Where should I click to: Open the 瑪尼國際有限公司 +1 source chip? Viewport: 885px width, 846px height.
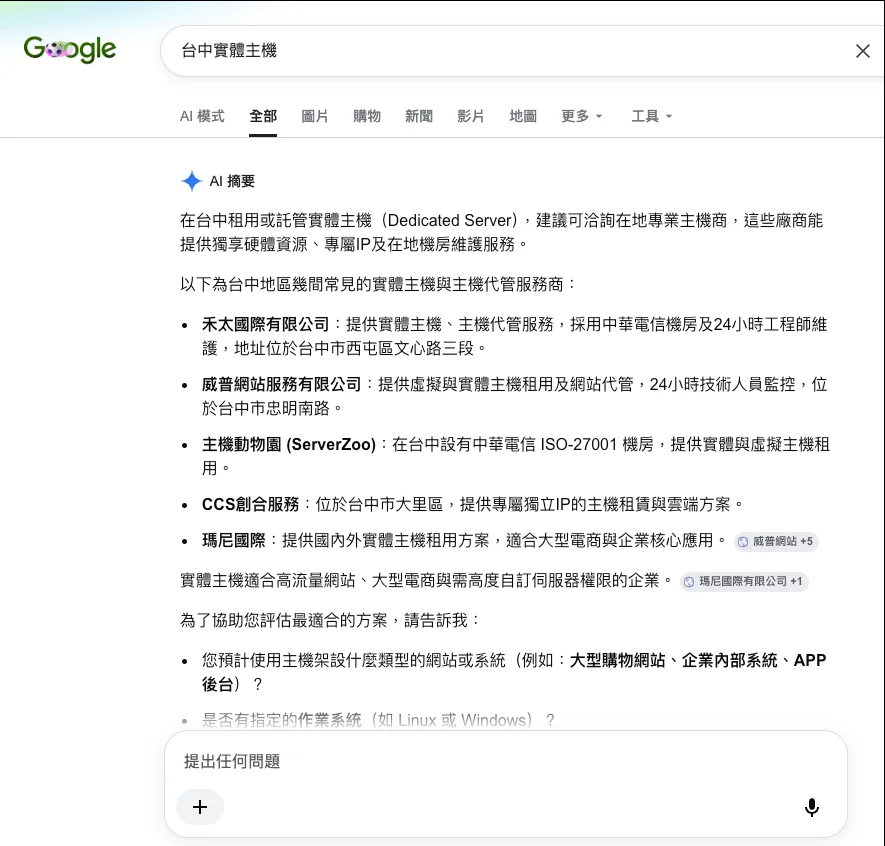pyautogui.click(x=744, y=581)
